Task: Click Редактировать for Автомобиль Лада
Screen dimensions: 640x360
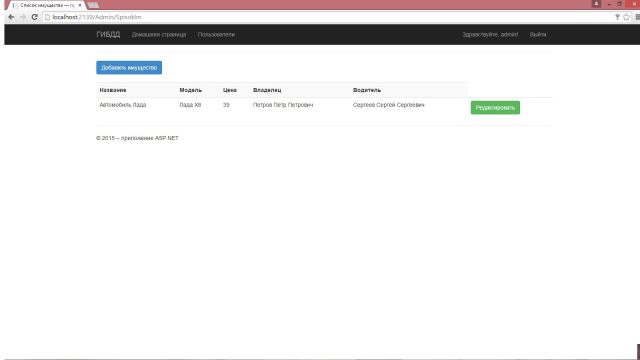Action: (x=495, y=108)
